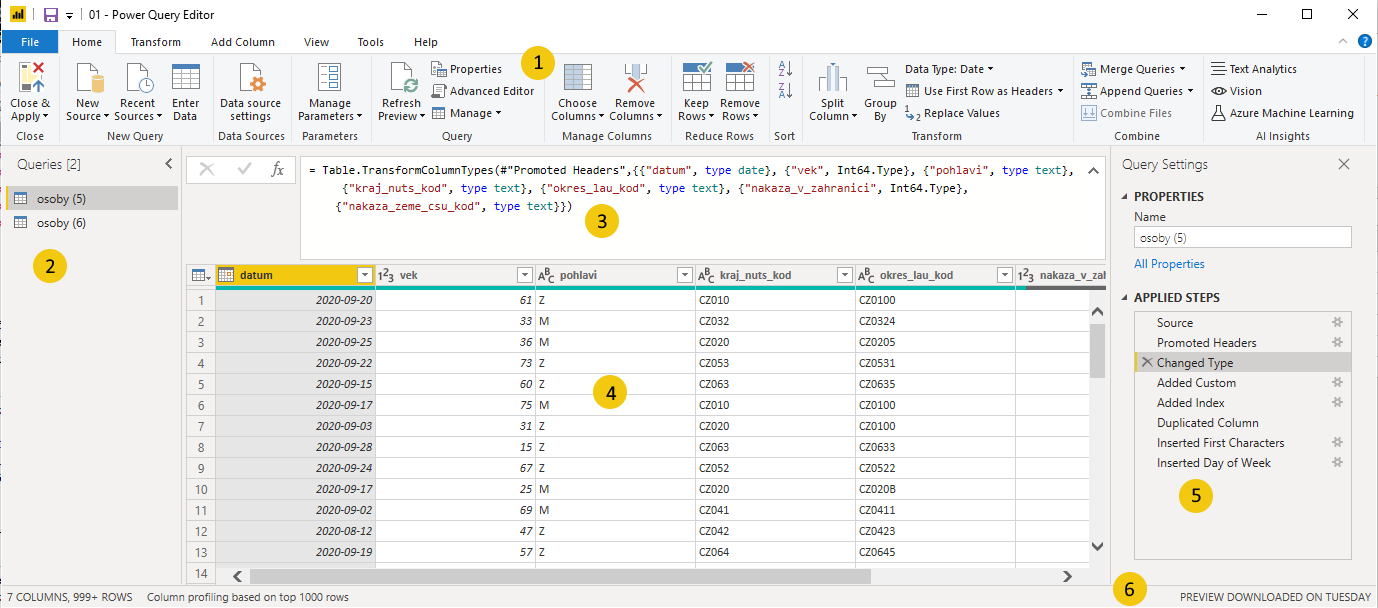Click the All Properties link

[1169, 264]
